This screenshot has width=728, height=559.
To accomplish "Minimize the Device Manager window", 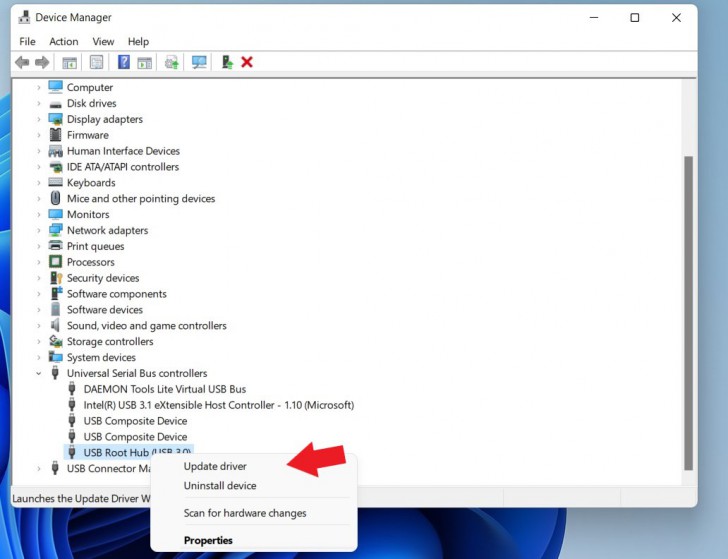I will 594,18.
